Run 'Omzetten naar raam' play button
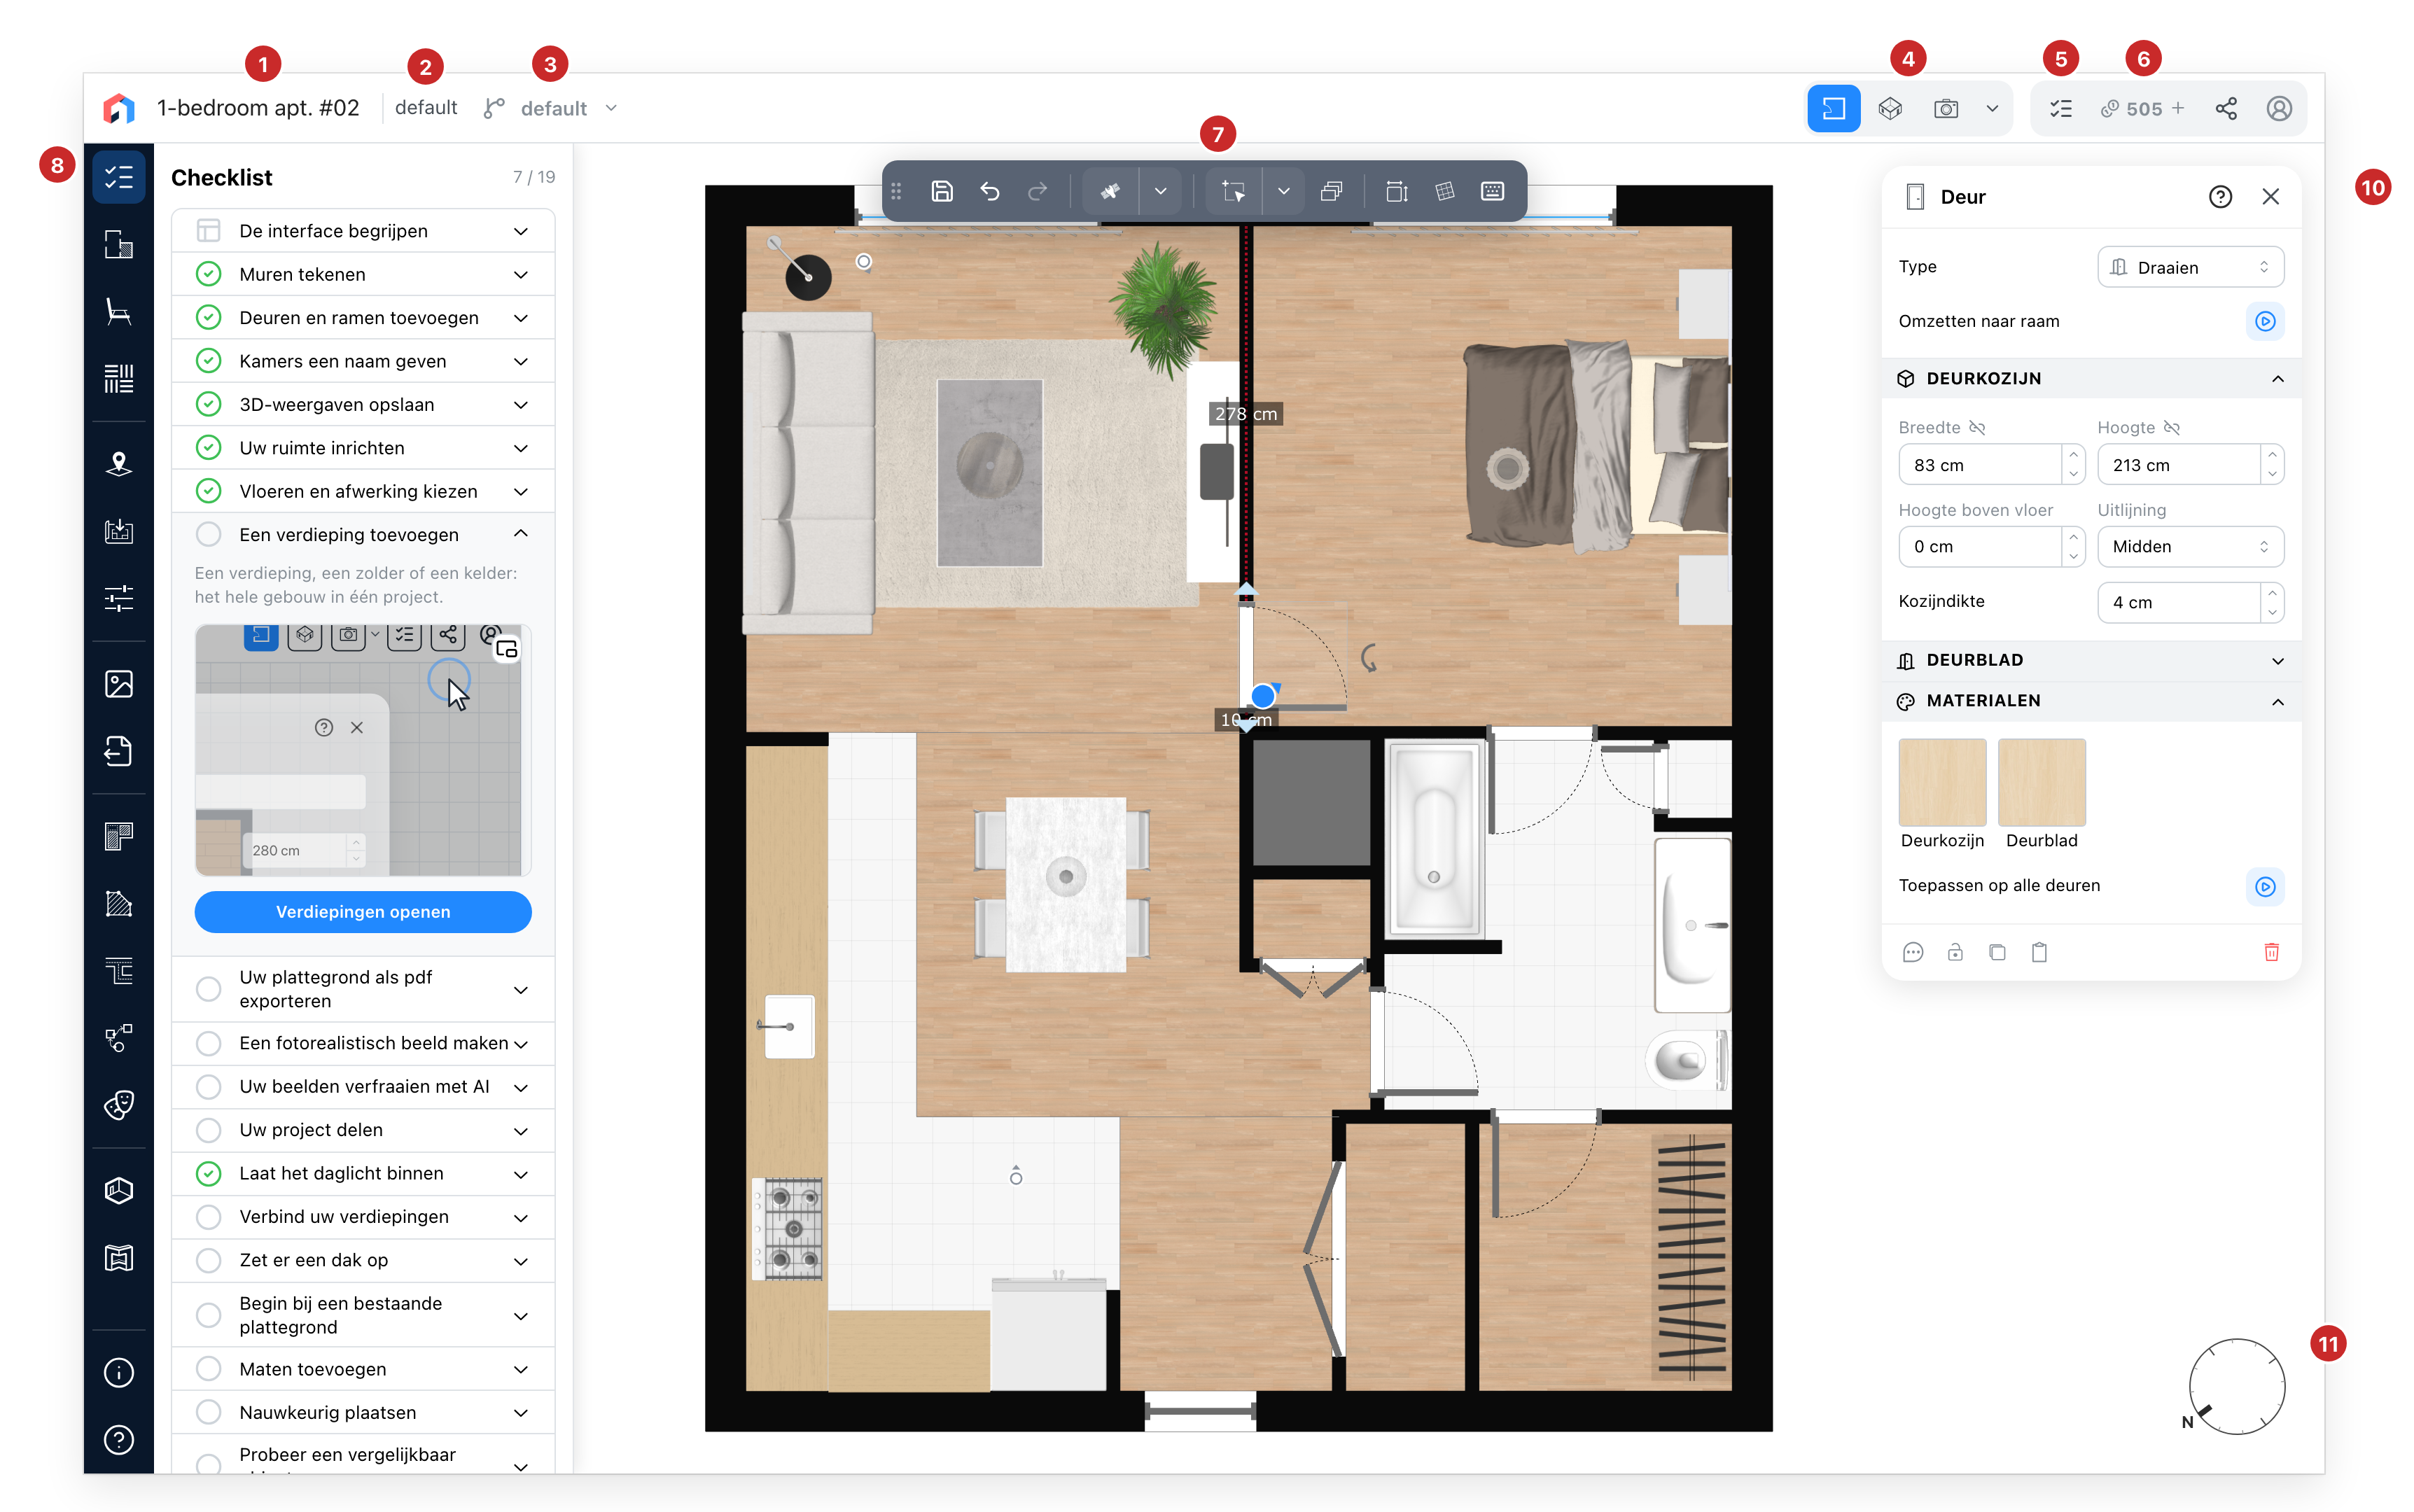This screenshot has width=2414, height=1512. (x=2264, y=321)
